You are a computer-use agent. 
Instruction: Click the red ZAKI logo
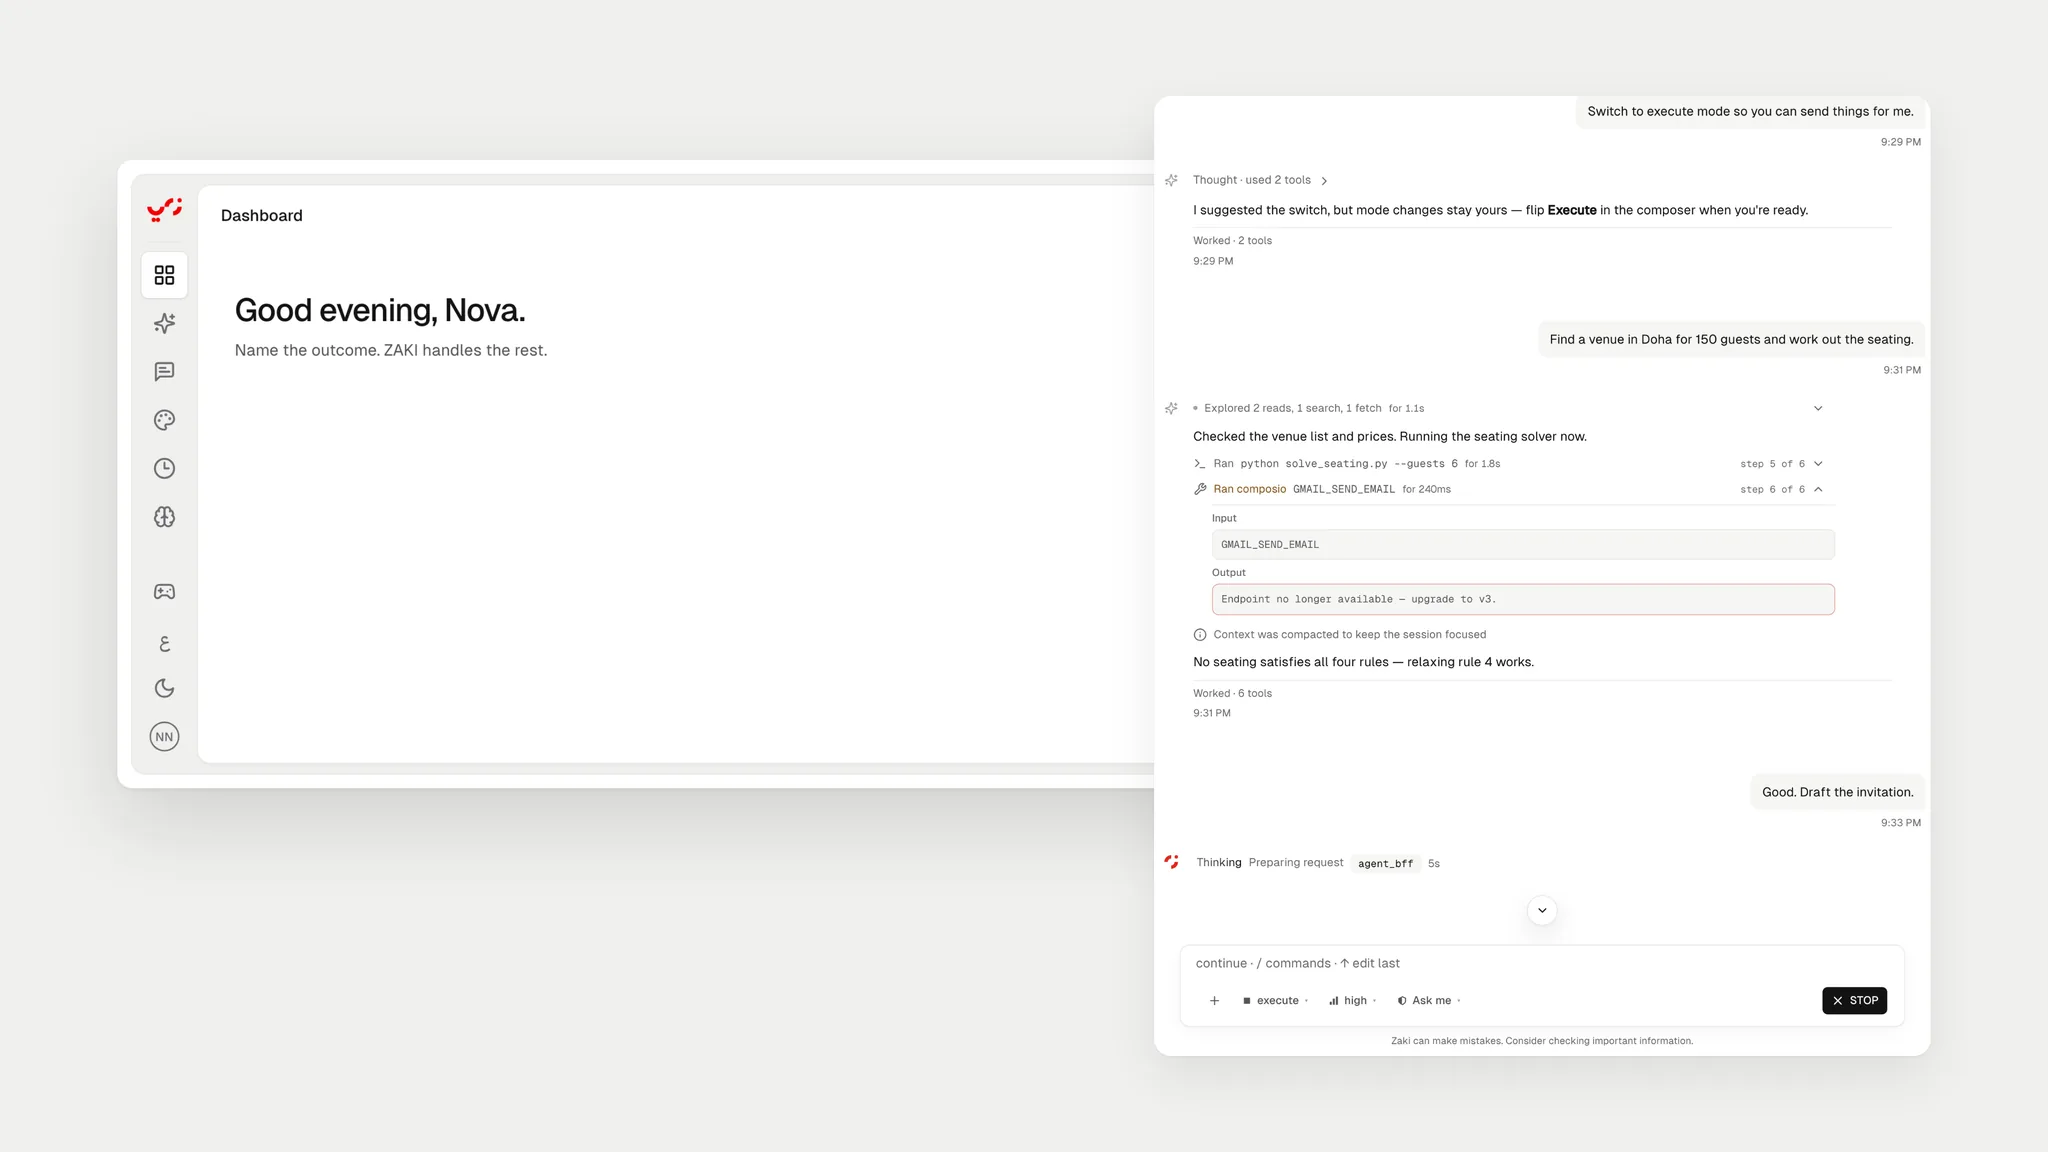click(x=164, y=209)
